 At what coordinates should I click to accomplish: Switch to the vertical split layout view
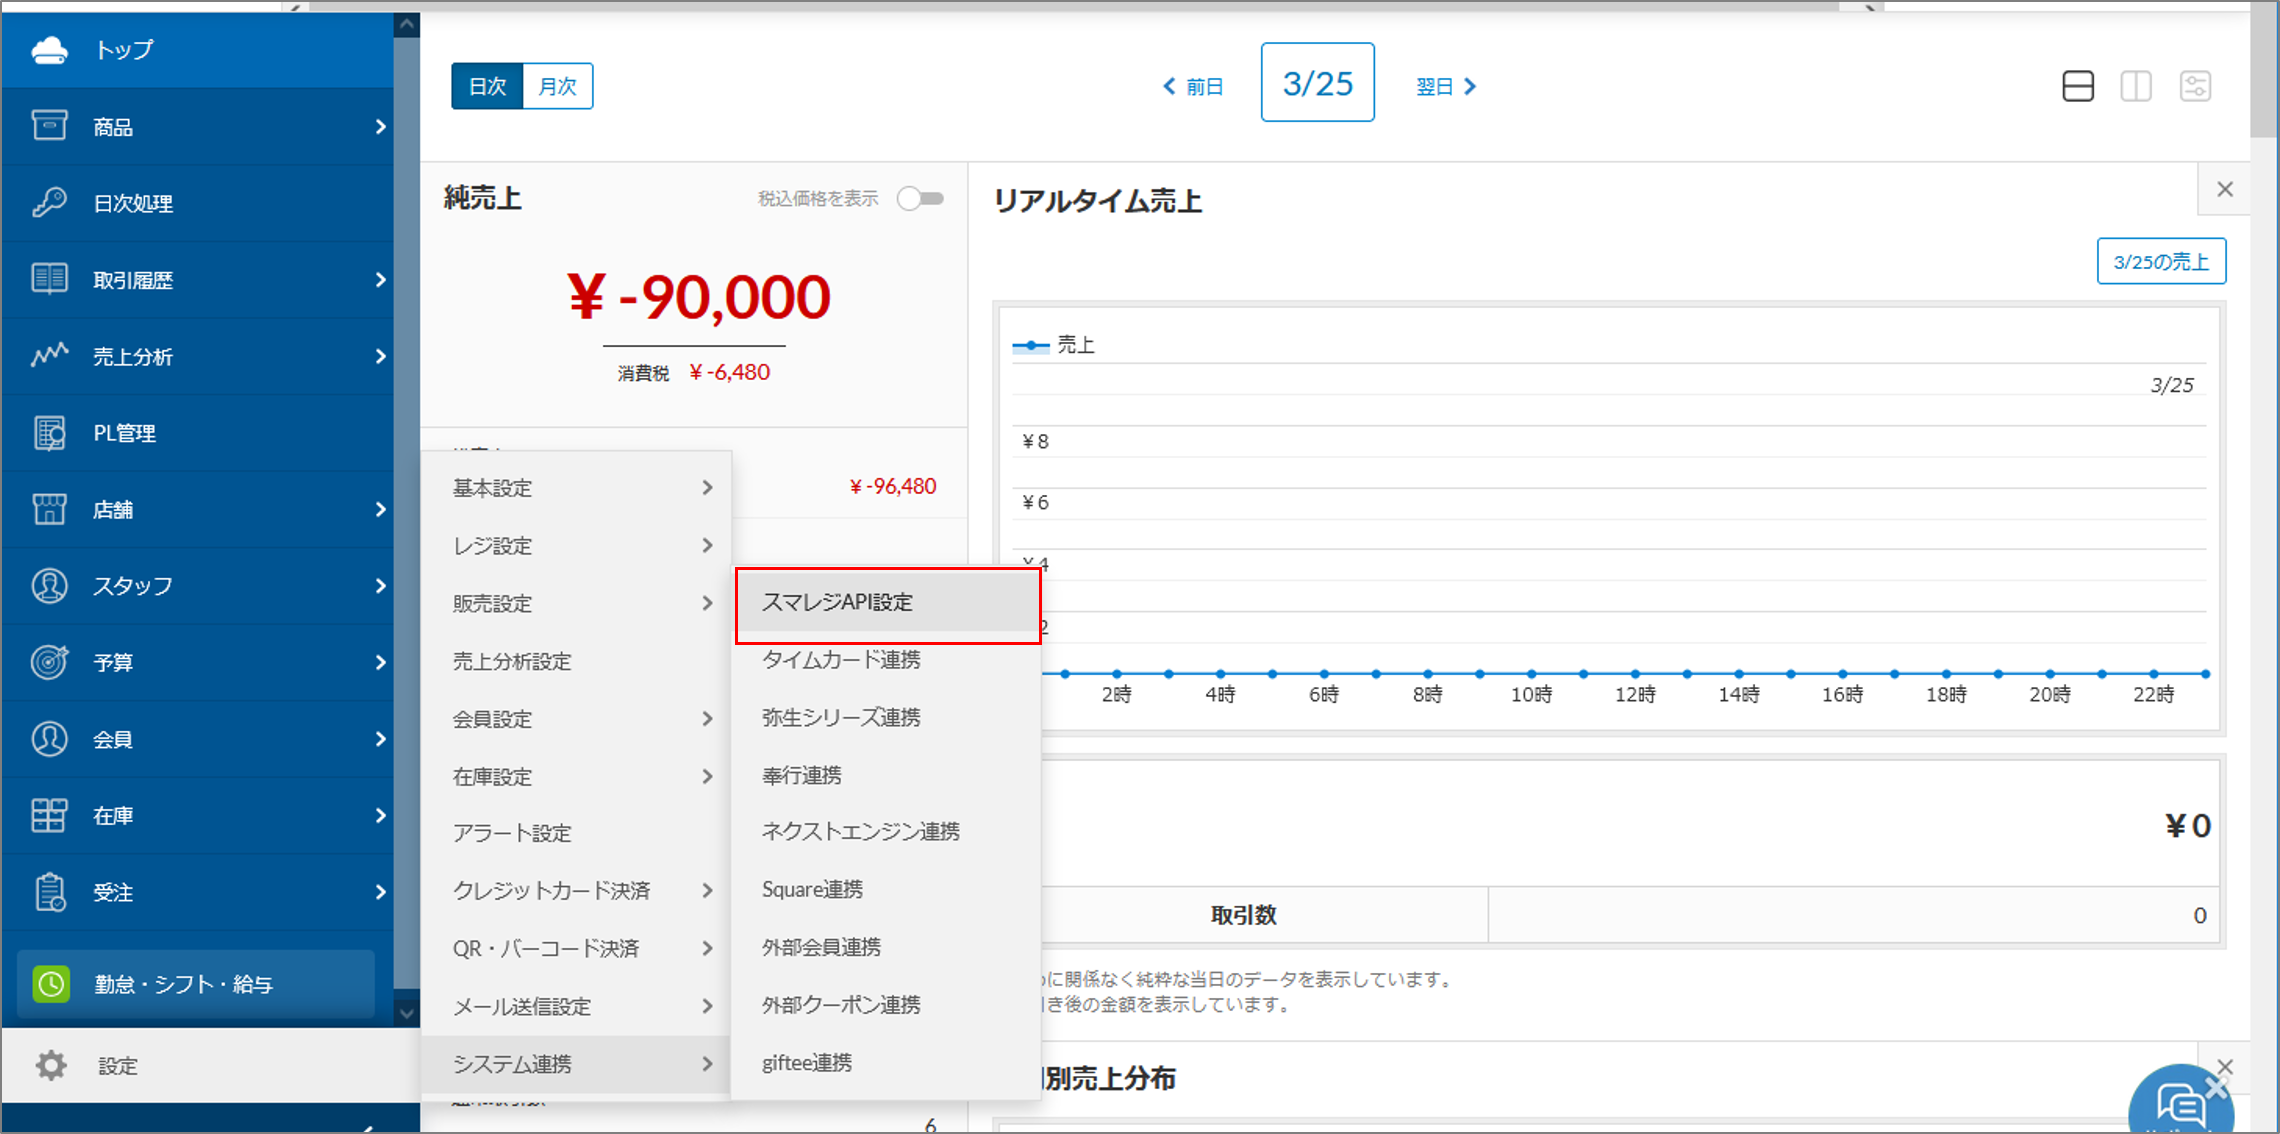coord(2137,86)
